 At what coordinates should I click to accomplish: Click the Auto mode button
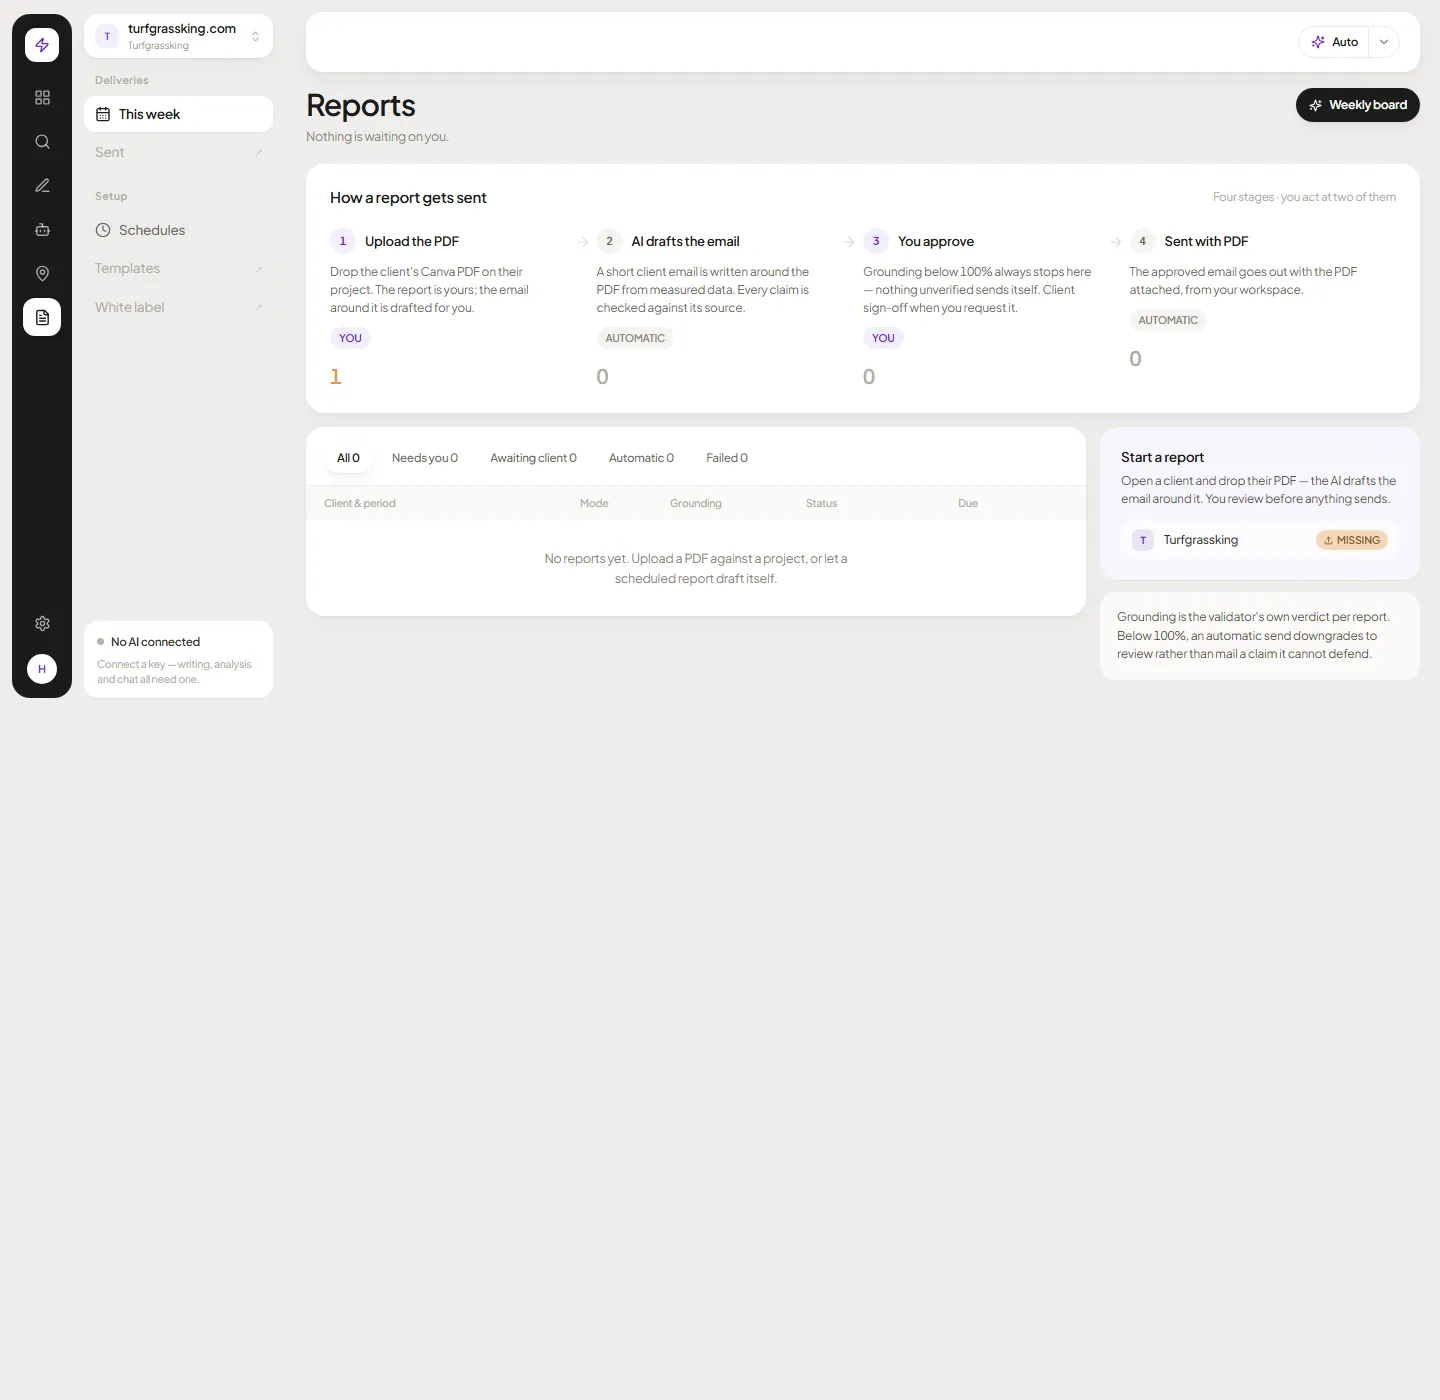click(x=1334, y=42)
